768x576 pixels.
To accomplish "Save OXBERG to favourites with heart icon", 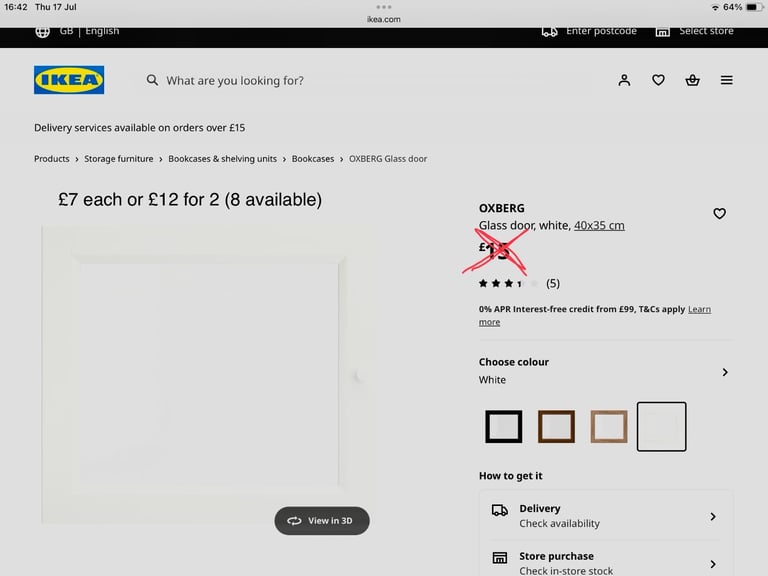I will click(x=719, y=214).
